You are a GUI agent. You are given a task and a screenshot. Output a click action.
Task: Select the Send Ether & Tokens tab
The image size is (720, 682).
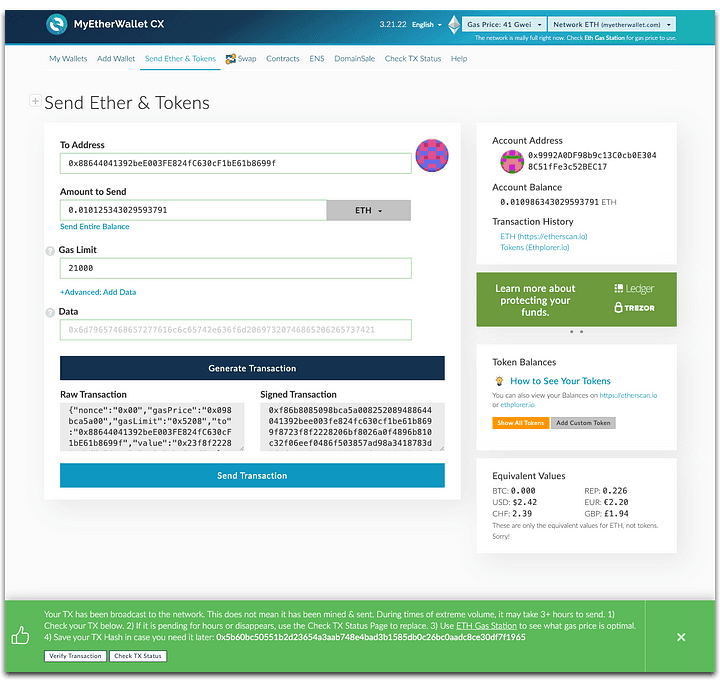(180, 59)
